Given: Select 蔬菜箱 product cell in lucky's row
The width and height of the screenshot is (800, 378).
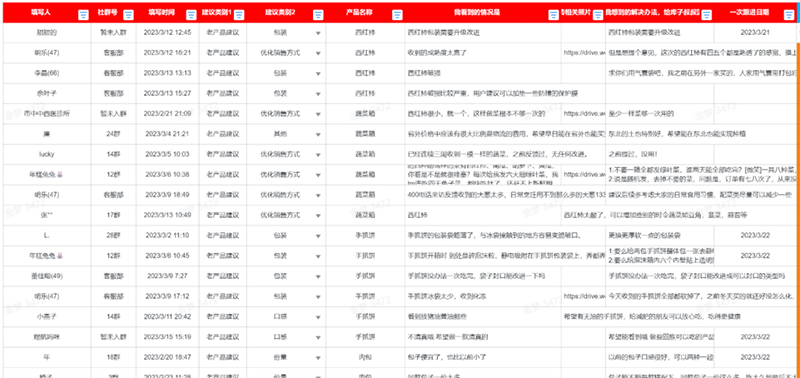Looking at the screenshot, I should (365, 154).
